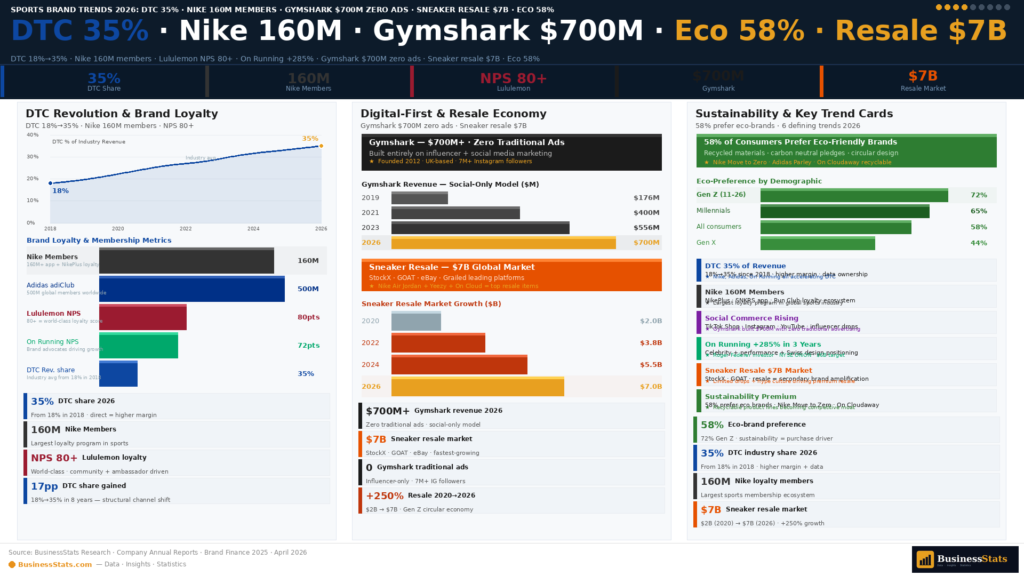Click the star bullet under Gymshark banner

pos(372,161)
